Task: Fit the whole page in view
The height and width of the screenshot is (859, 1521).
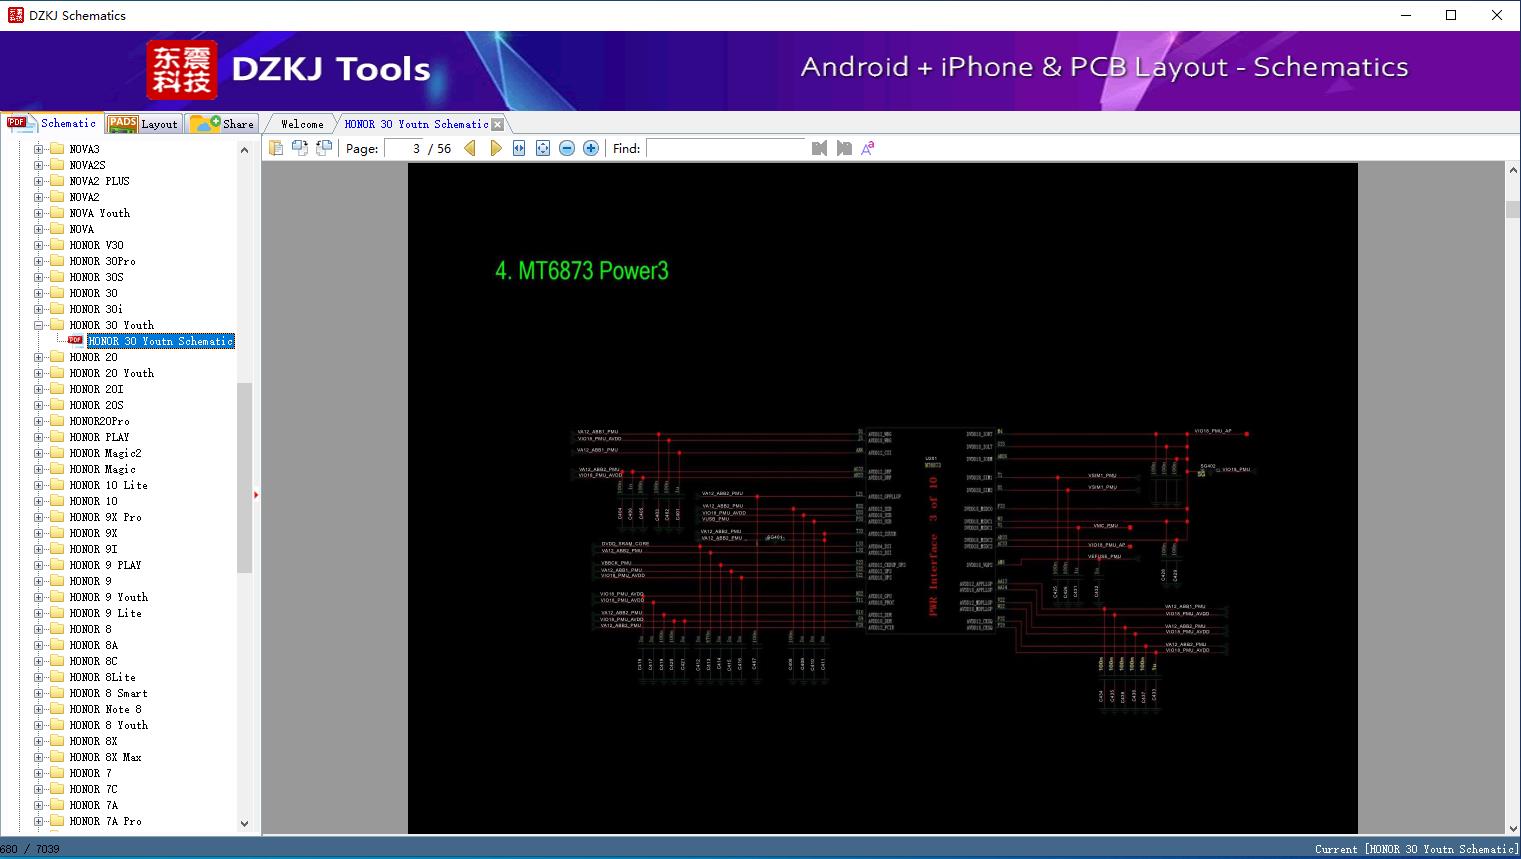Action: pyautogui.click(x=543, y=148)
